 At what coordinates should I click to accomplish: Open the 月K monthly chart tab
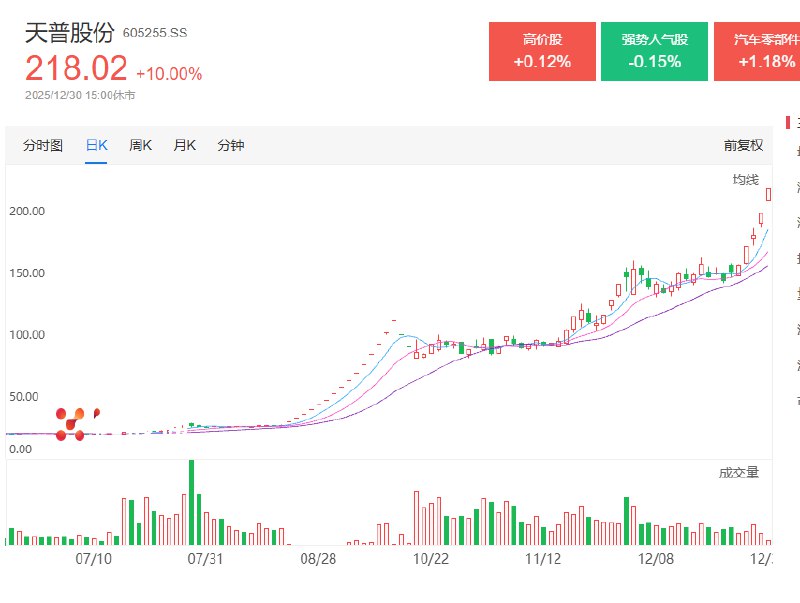[185, 145]
